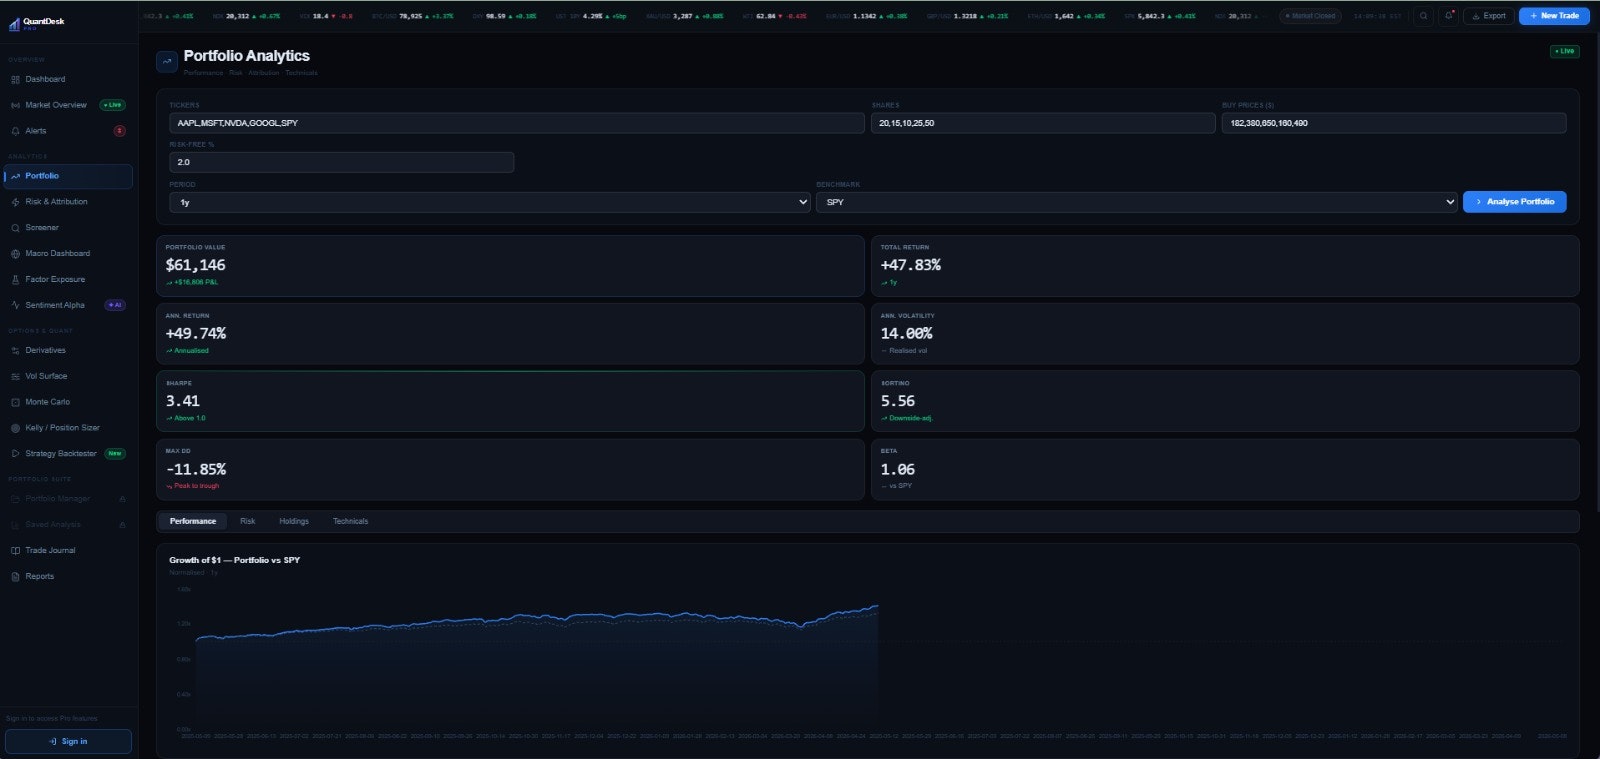Click the QuantDesk logo icon
Viewport: 1600px width, 759px height.
14,23
